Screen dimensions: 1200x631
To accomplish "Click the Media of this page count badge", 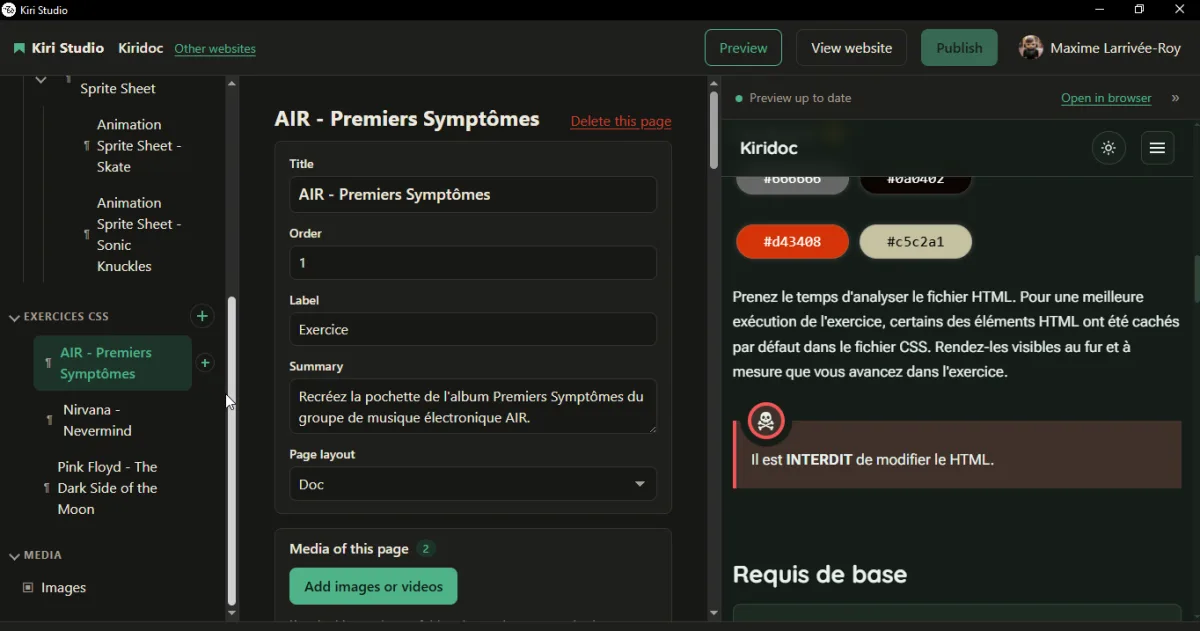I will click(x=427, y=549).
